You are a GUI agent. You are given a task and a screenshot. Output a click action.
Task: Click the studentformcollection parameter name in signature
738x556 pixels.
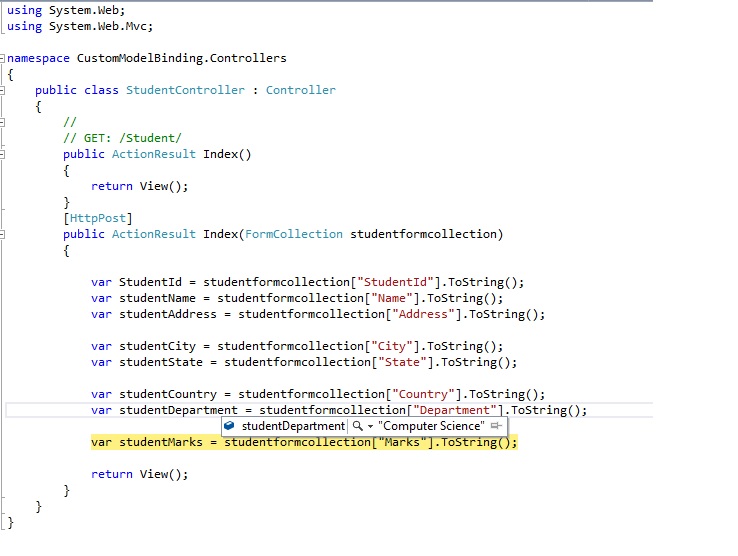click(x=423, y=234)
